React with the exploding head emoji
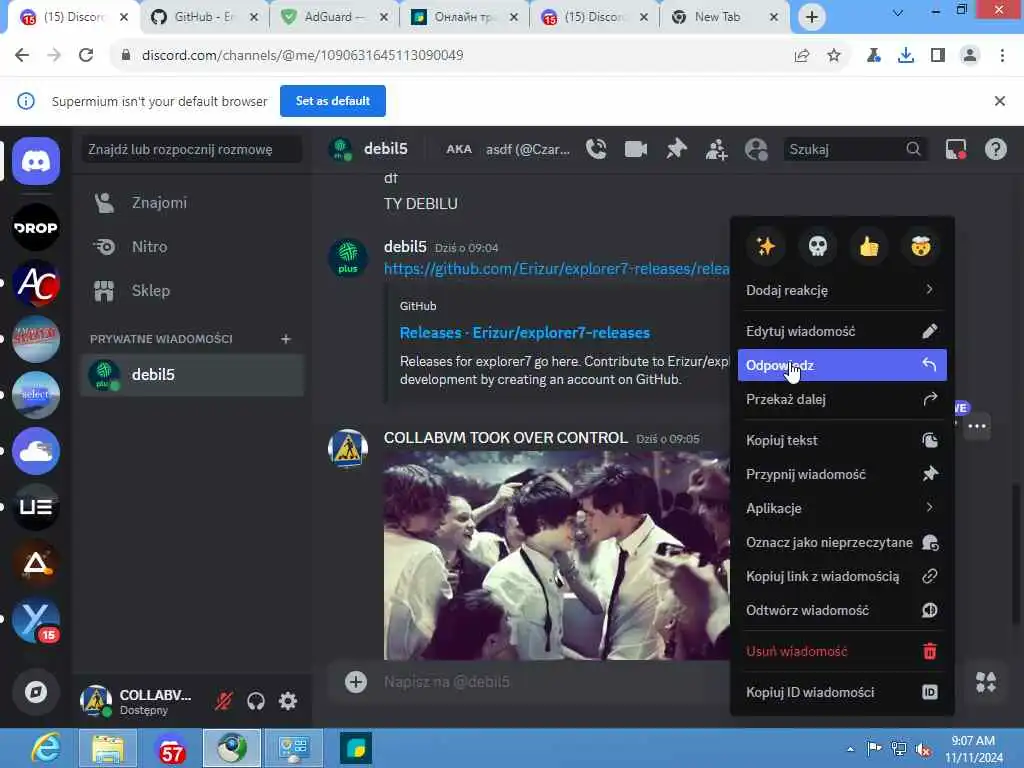This screenshot has height=768, width=1024. [x=921, y=246]
